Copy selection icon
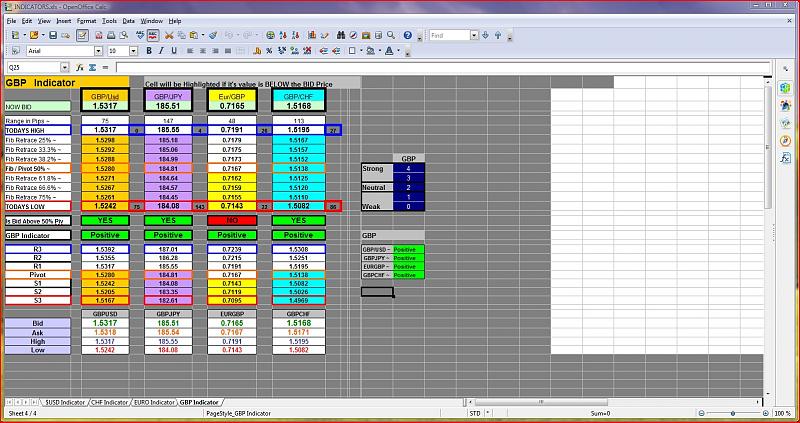The height and width of the screenshot is (423, 800). pyautogui.click(x=182, y=35)
